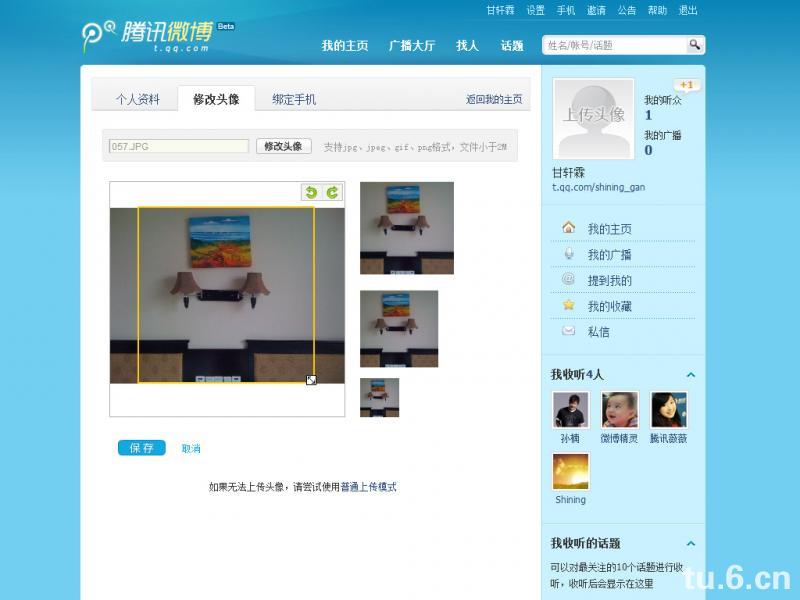Click the microphone icon beside 我的广播
800x600 pixels.
568,254
